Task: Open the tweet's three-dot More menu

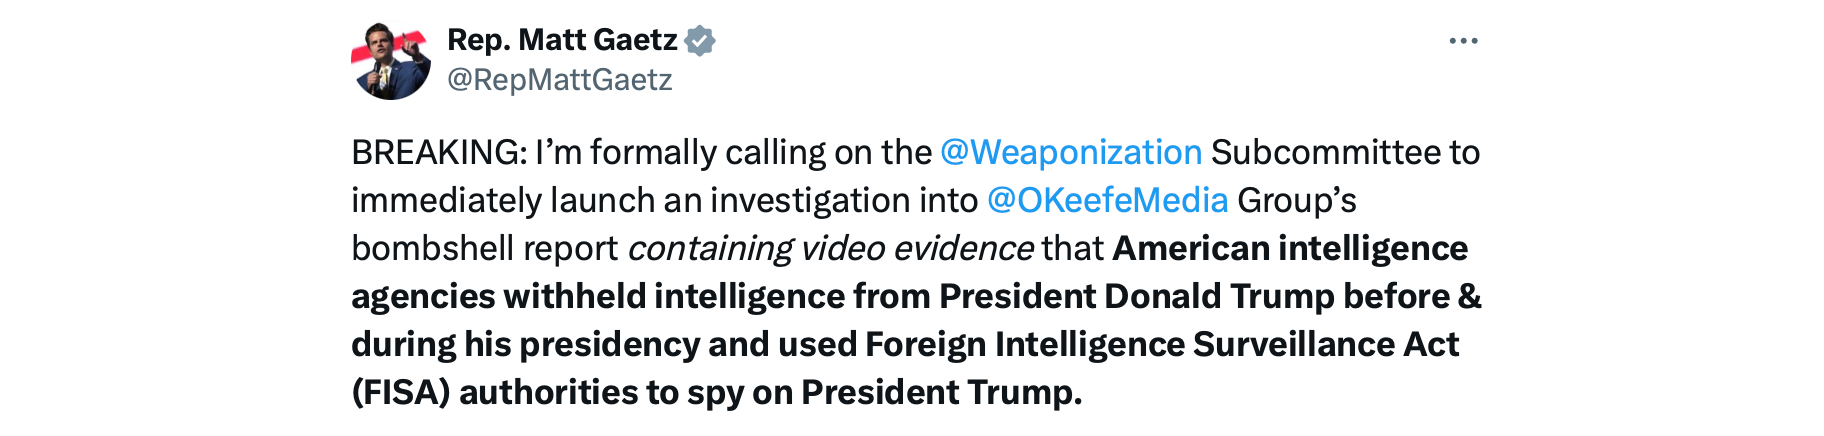Action: [1462, 41]
